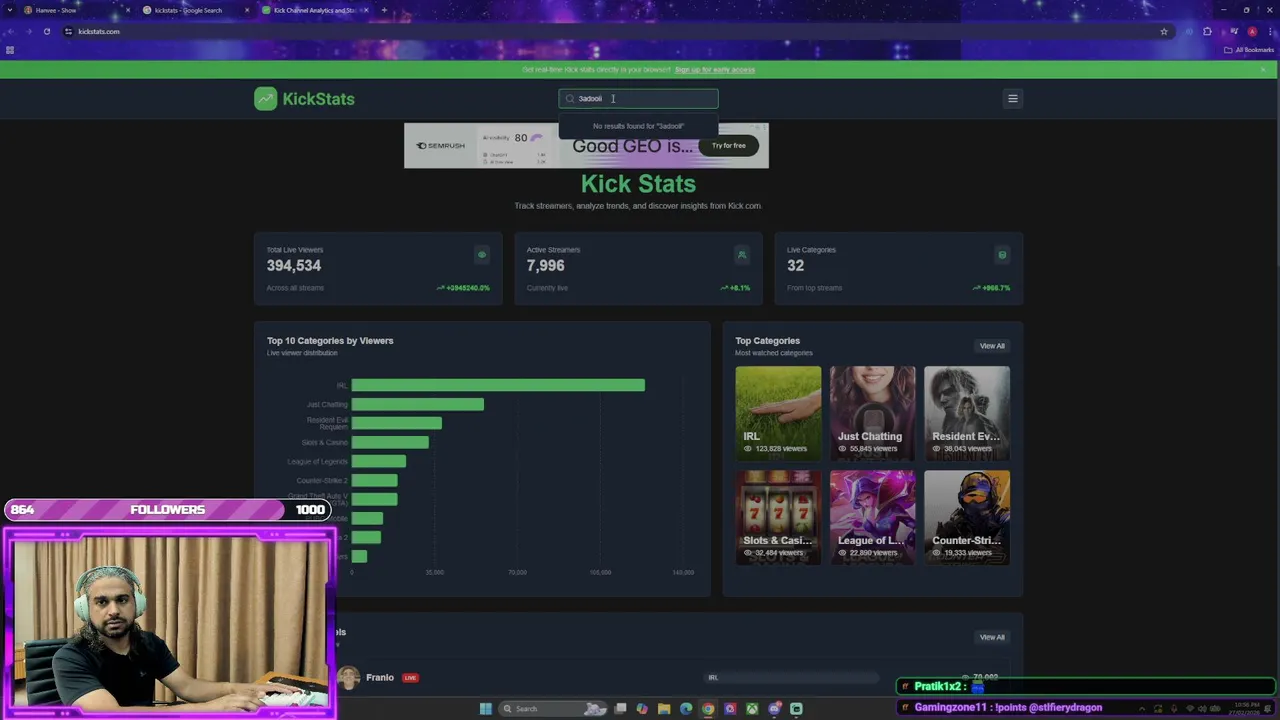This screenshot has width=1280, height=720.
Task: Open File Explorer from the taskbar
Action: 664,709
